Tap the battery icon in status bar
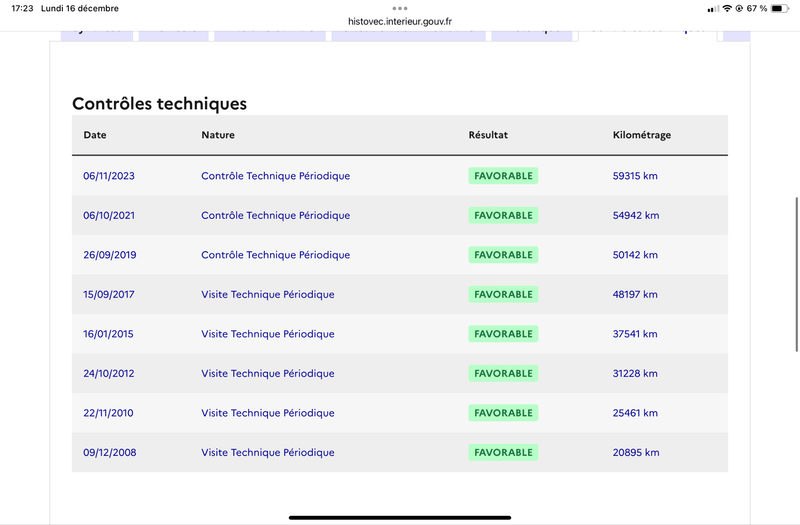Screen dimensions: 800x525 pyautogui.click(x=780, y=8)
